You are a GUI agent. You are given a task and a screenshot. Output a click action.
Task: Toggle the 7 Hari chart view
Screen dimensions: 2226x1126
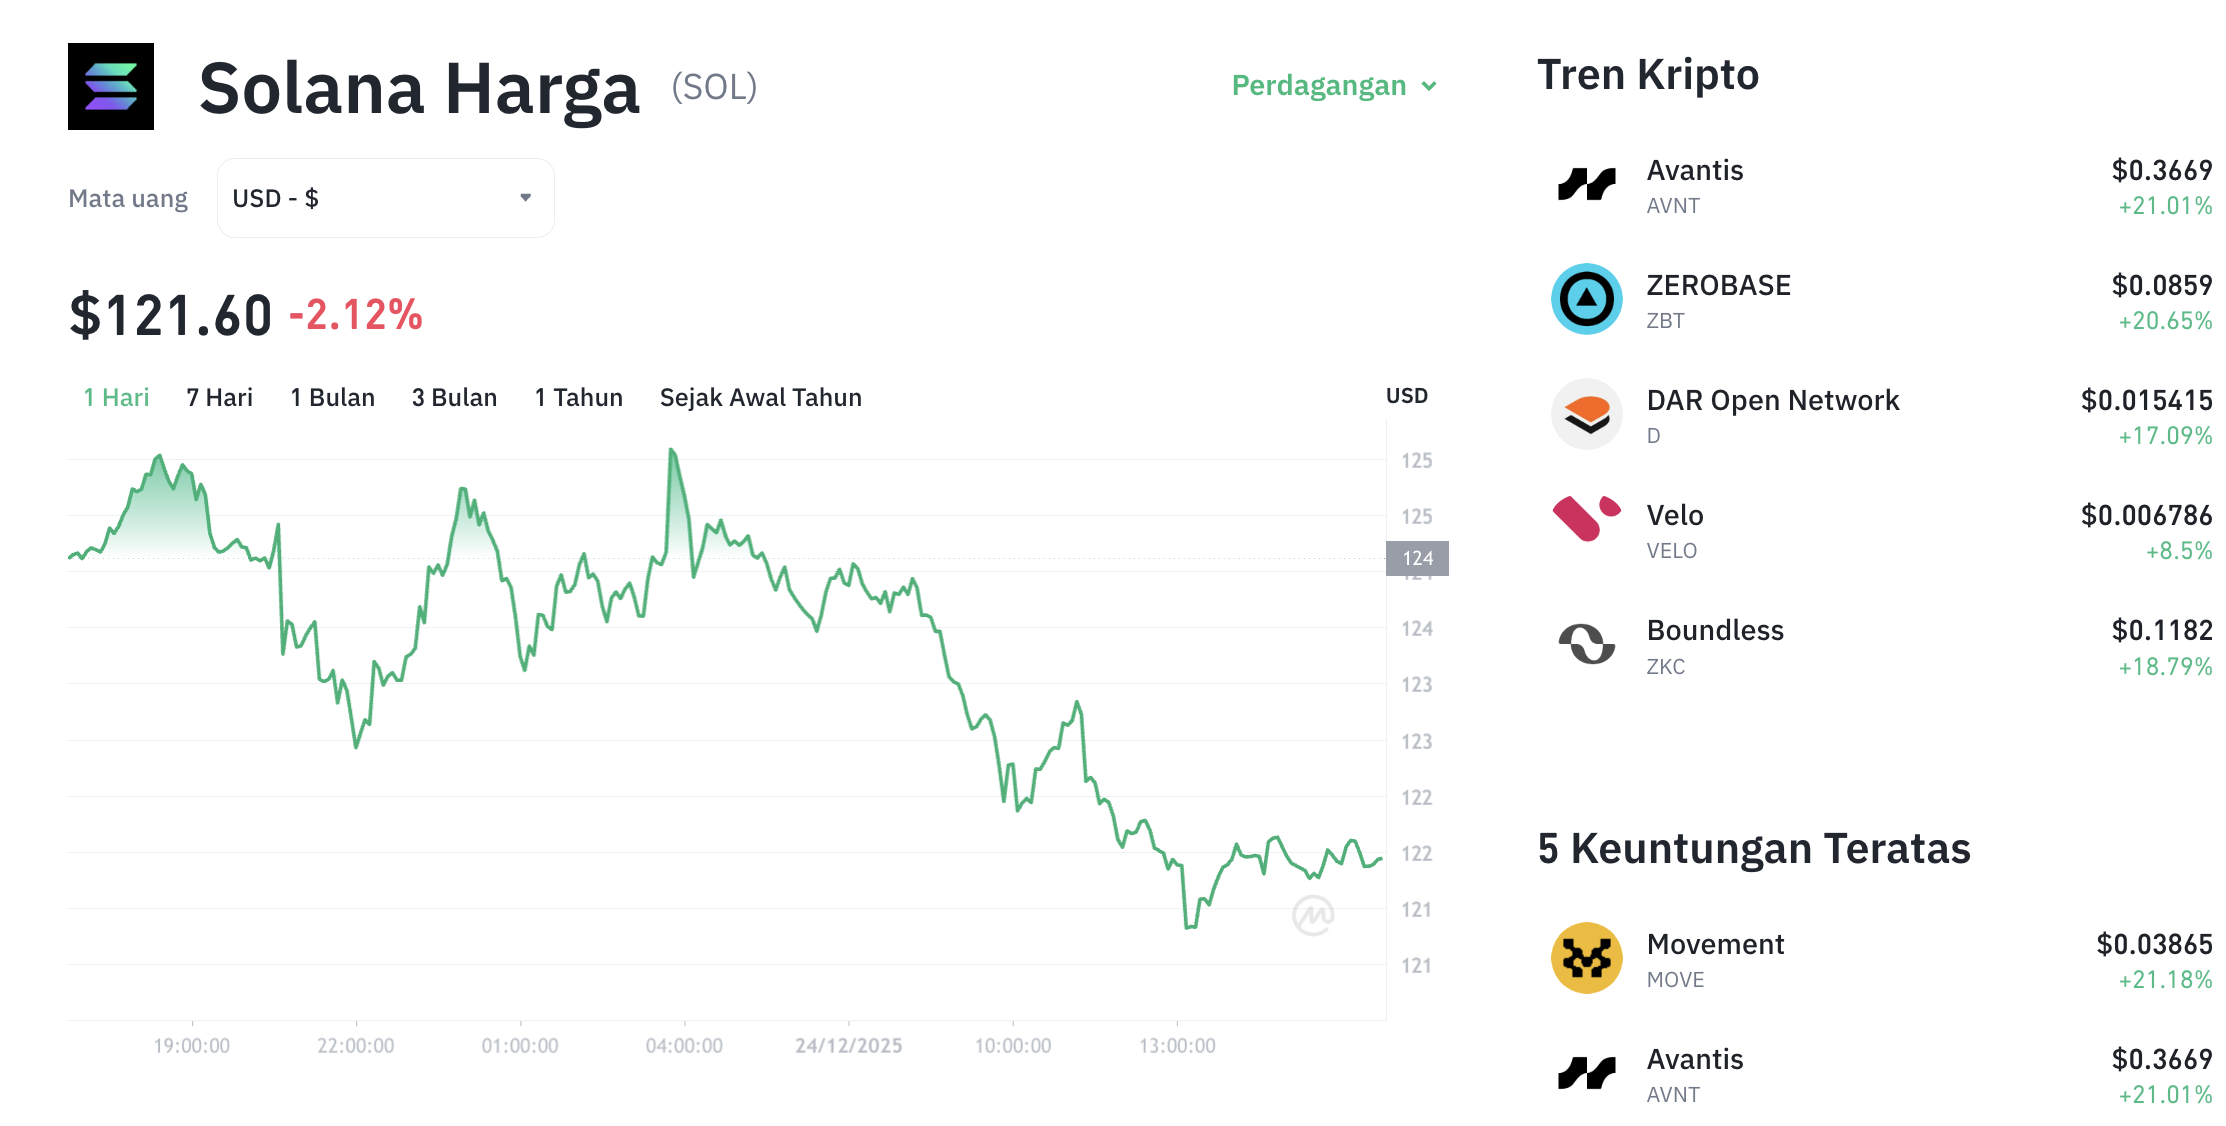[x=218, y=397]
